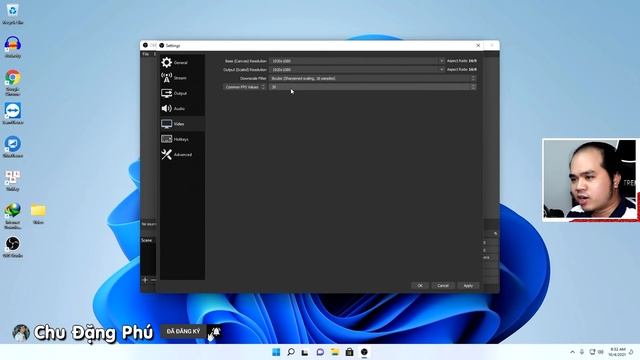Viewport: 640px width, 360px height.
Task: Open taskbar Search
Action: click(291, 352)
